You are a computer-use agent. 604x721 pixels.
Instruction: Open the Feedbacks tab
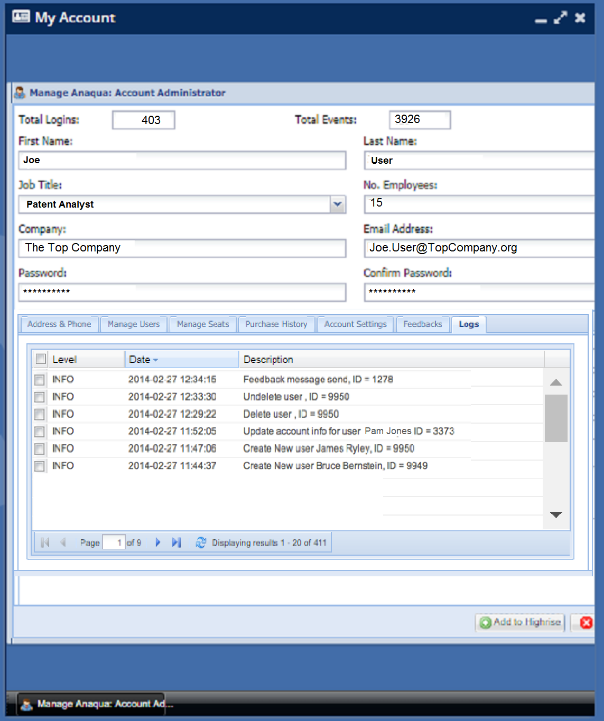tap(422, 324)
